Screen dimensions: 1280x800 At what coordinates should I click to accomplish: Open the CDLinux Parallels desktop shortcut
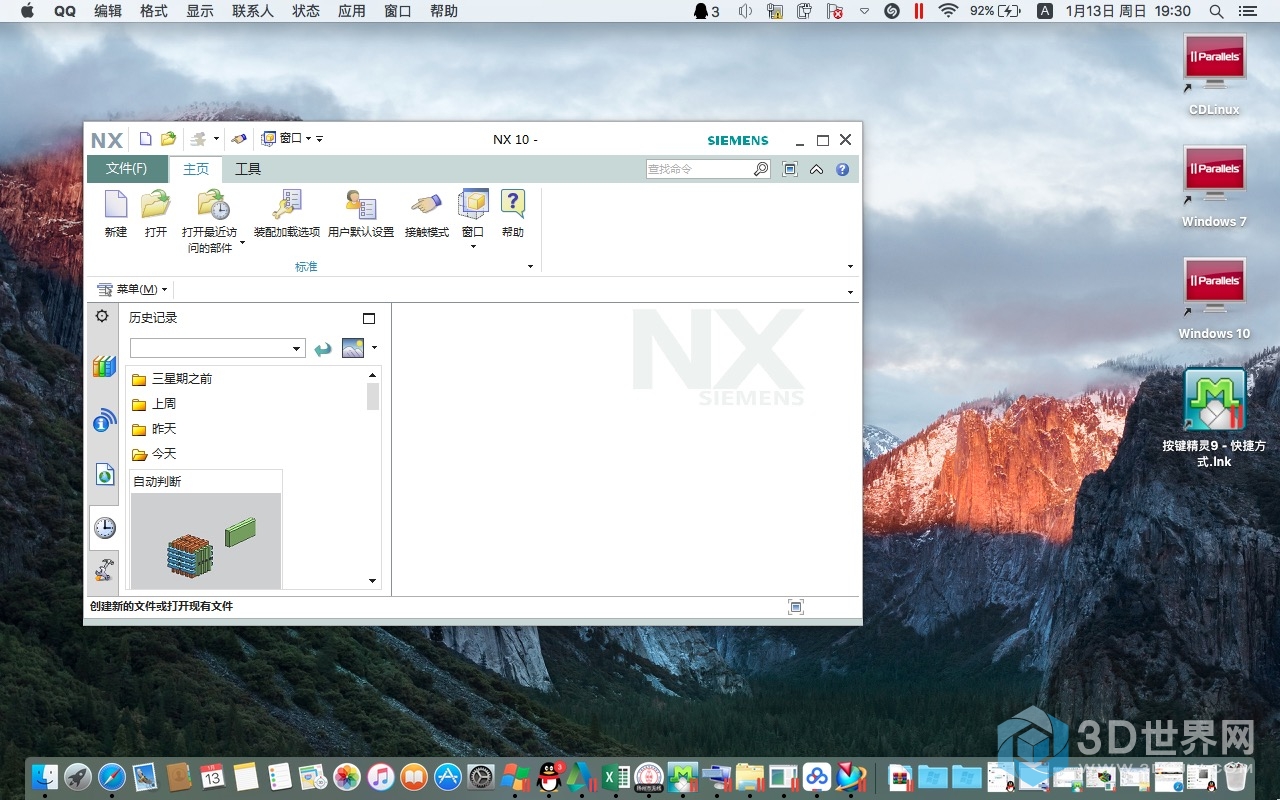click(1214, 75)
